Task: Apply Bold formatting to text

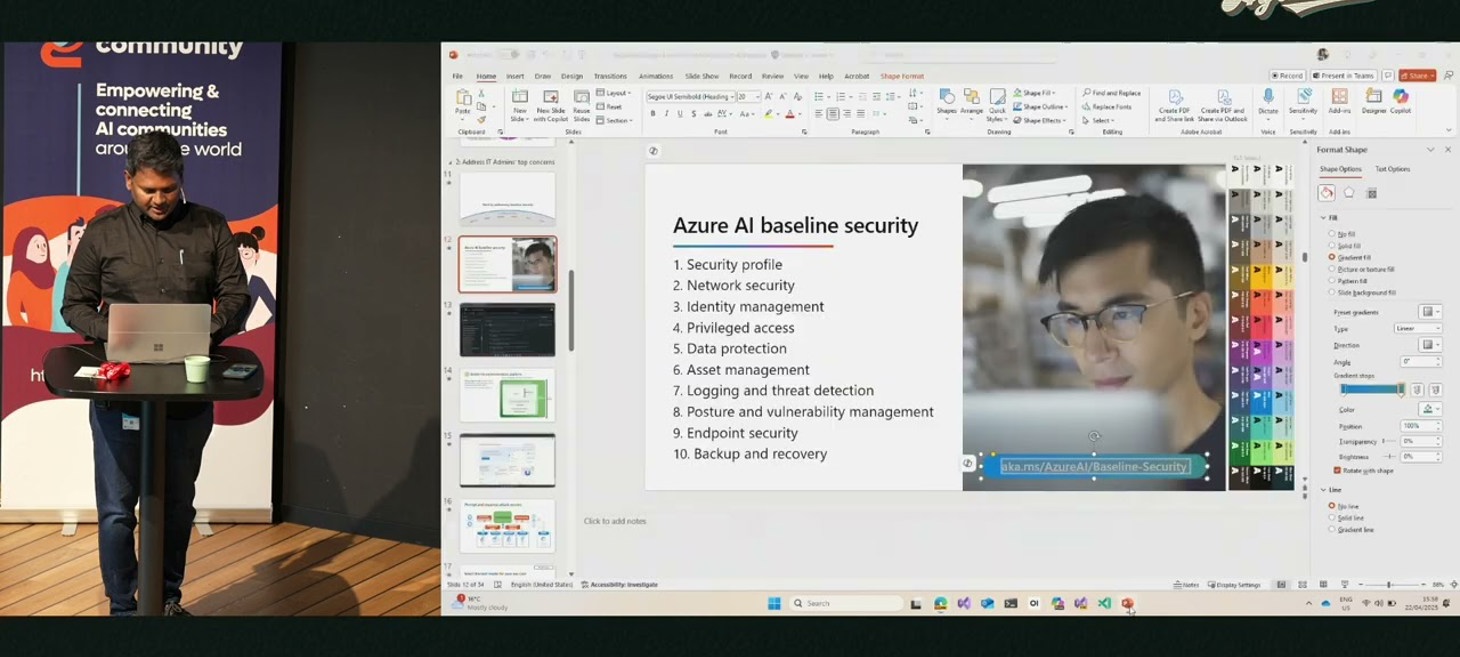Action: click(x=651, y=115)
